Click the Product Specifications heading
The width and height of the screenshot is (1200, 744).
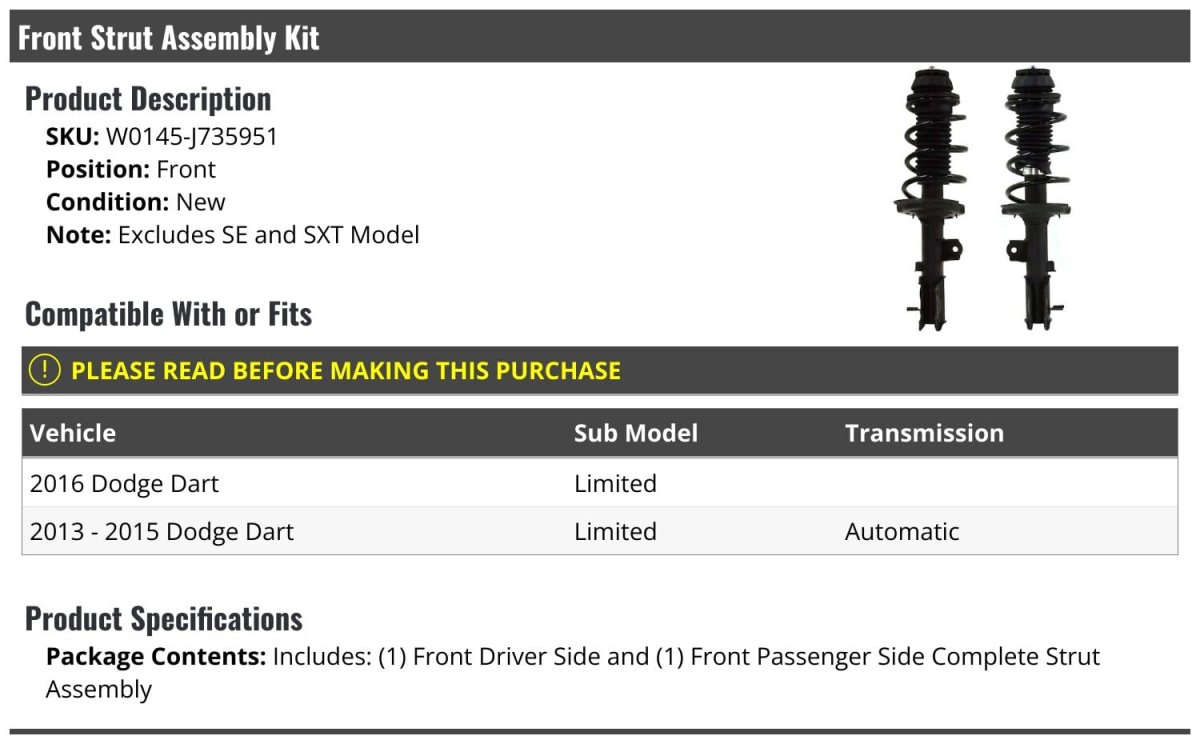164,619
